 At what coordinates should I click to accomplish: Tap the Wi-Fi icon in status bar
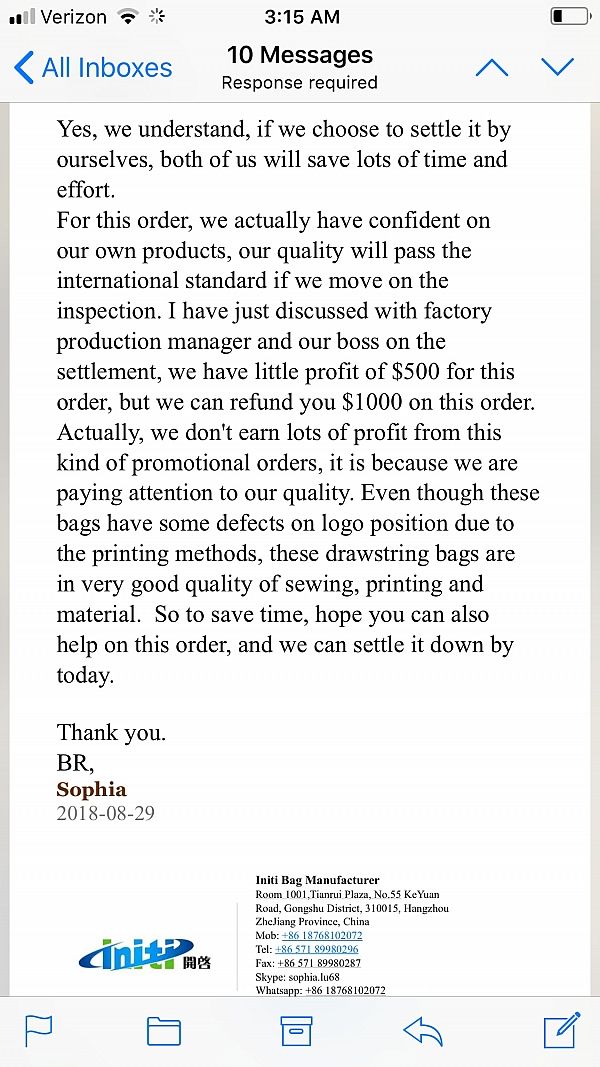(127, 16)
